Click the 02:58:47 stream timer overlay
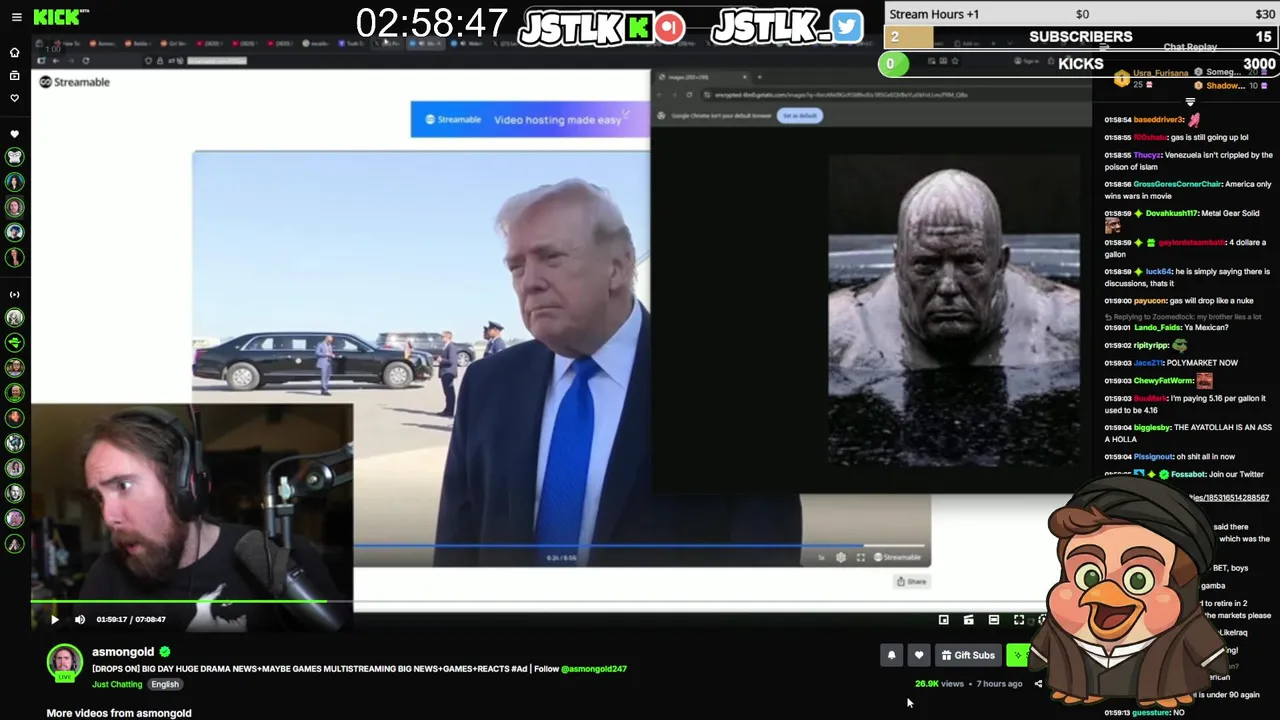 click(432, 24)
